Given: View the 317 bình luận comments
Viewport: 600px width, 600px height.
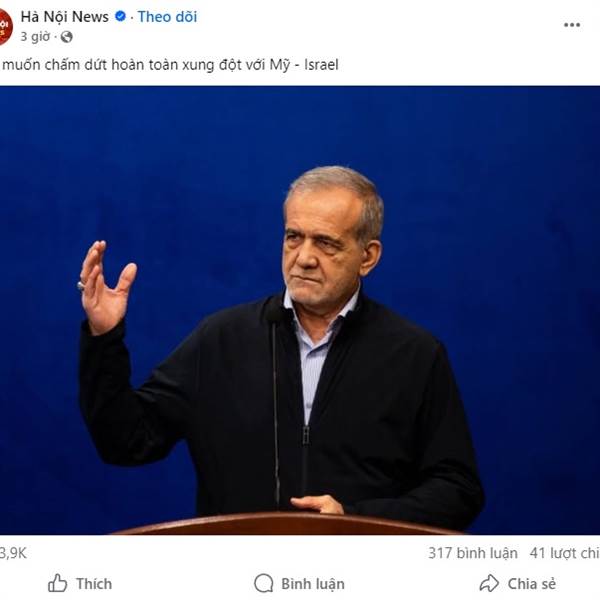Looking at the screenshot, I should [x=473, y=553].
